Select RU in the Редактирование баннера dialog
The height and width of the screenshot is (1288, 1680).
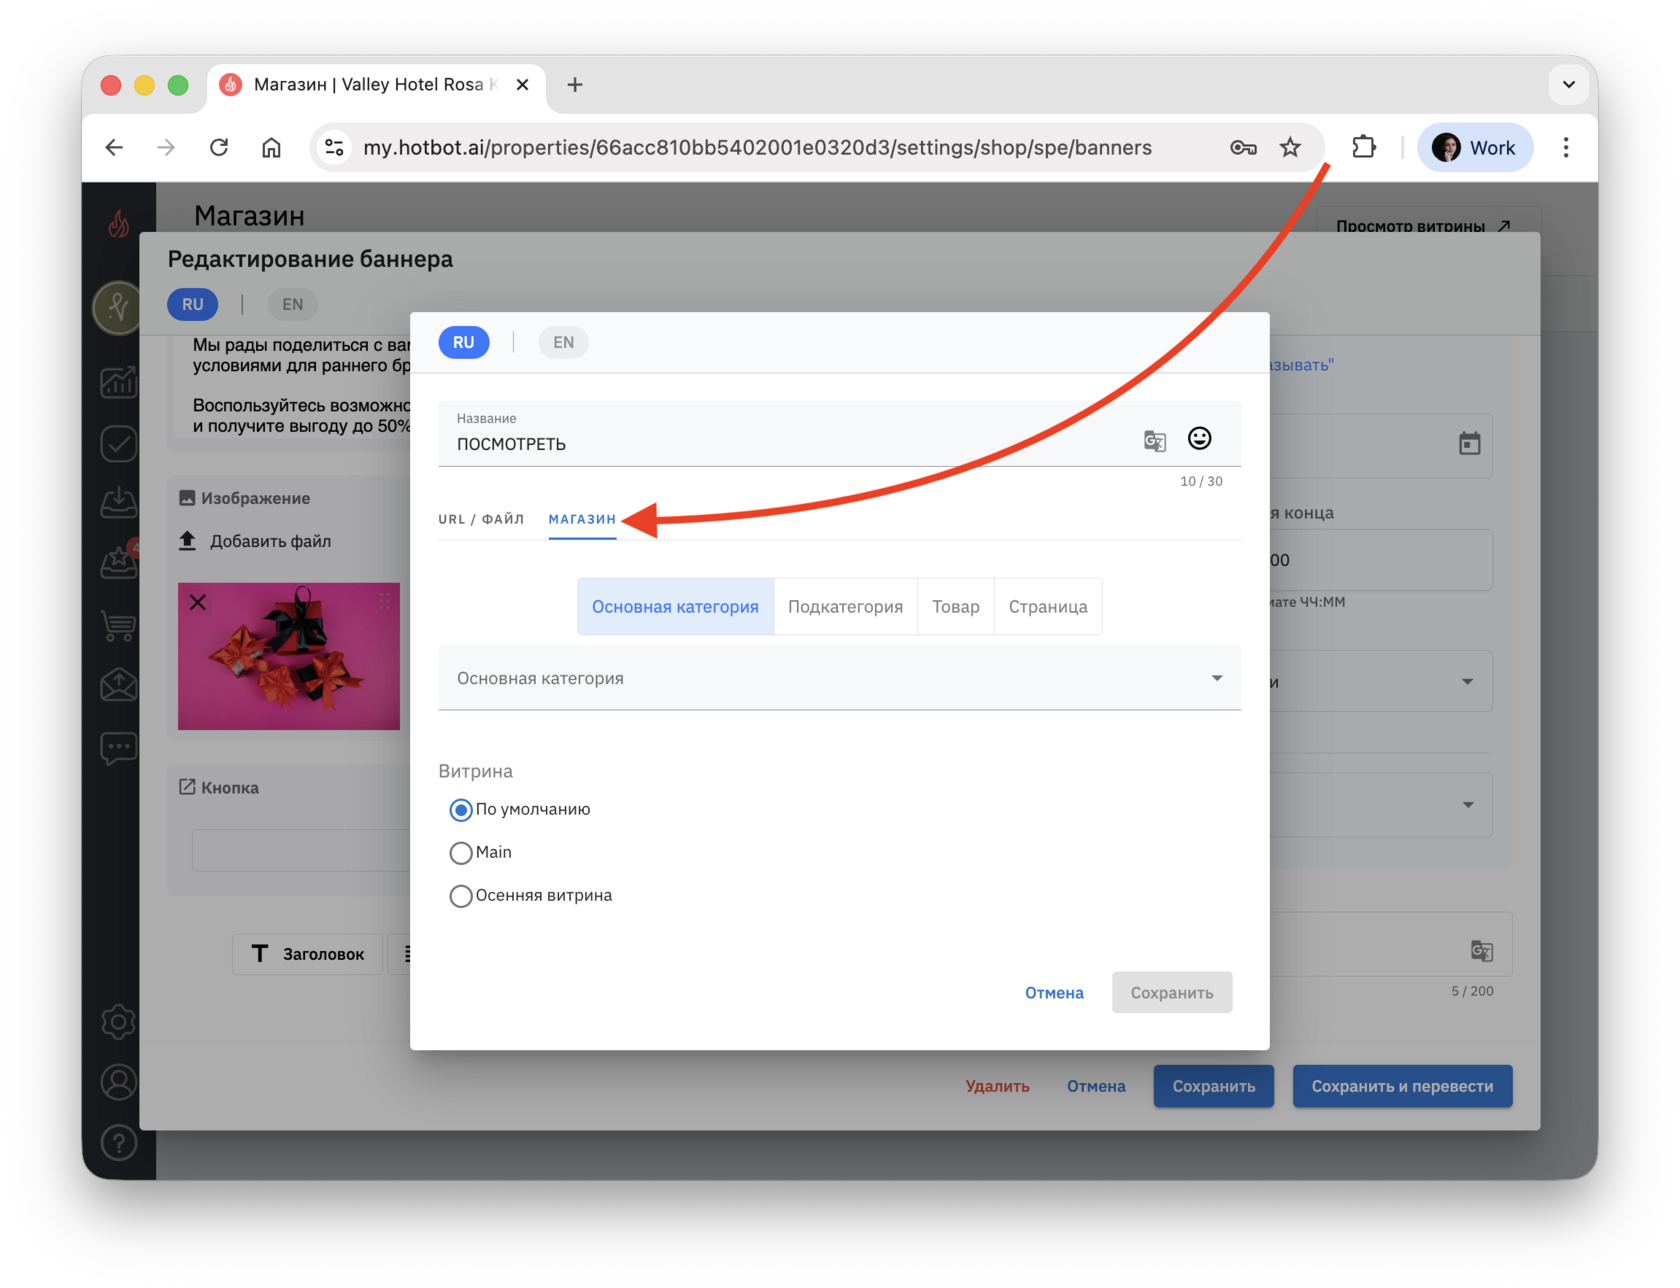pos(193,304)
